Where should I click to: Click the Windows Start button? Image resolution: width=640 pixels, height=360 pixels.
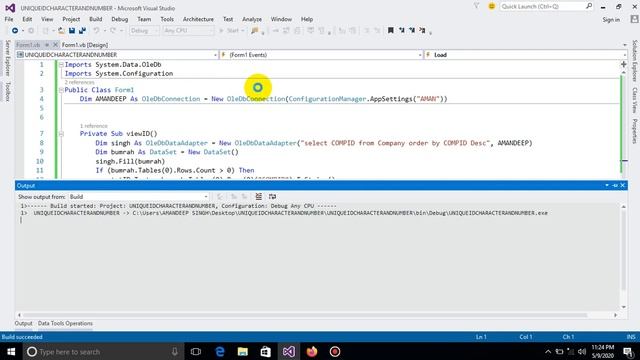point(11,351)
